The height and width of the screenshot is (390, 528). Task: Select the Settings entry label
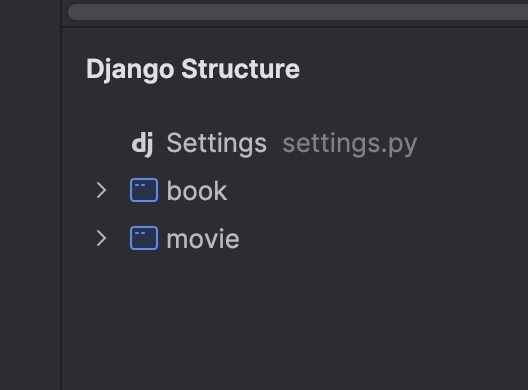(217, 143)
